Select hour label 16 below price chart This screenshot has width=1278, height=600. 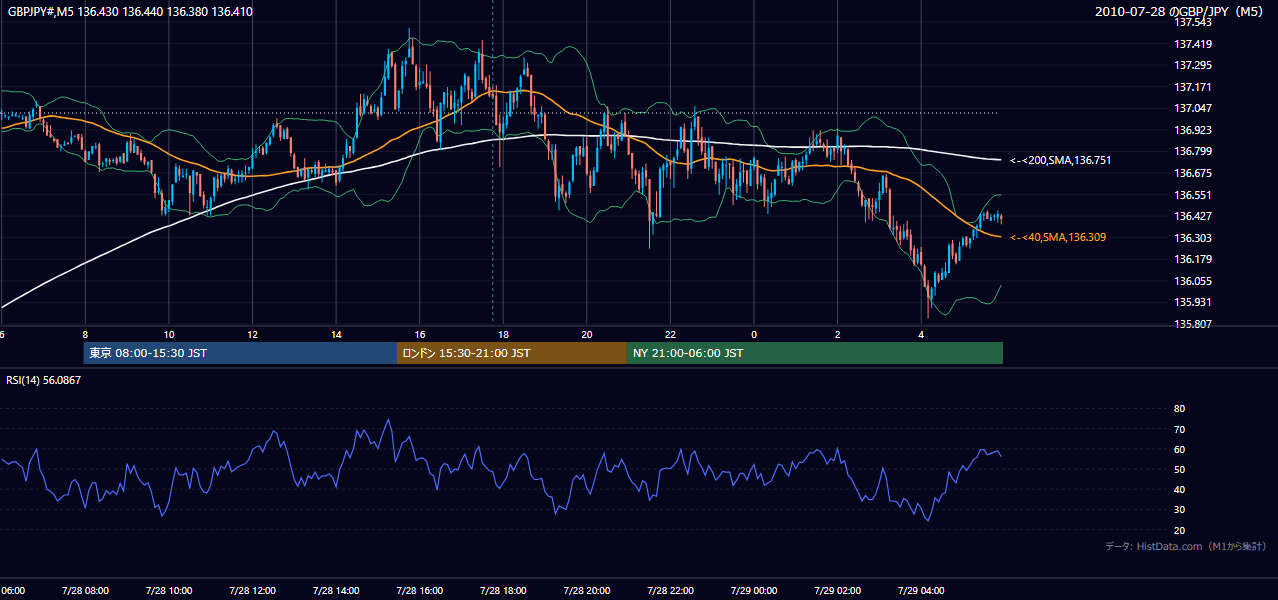point(420,334)
